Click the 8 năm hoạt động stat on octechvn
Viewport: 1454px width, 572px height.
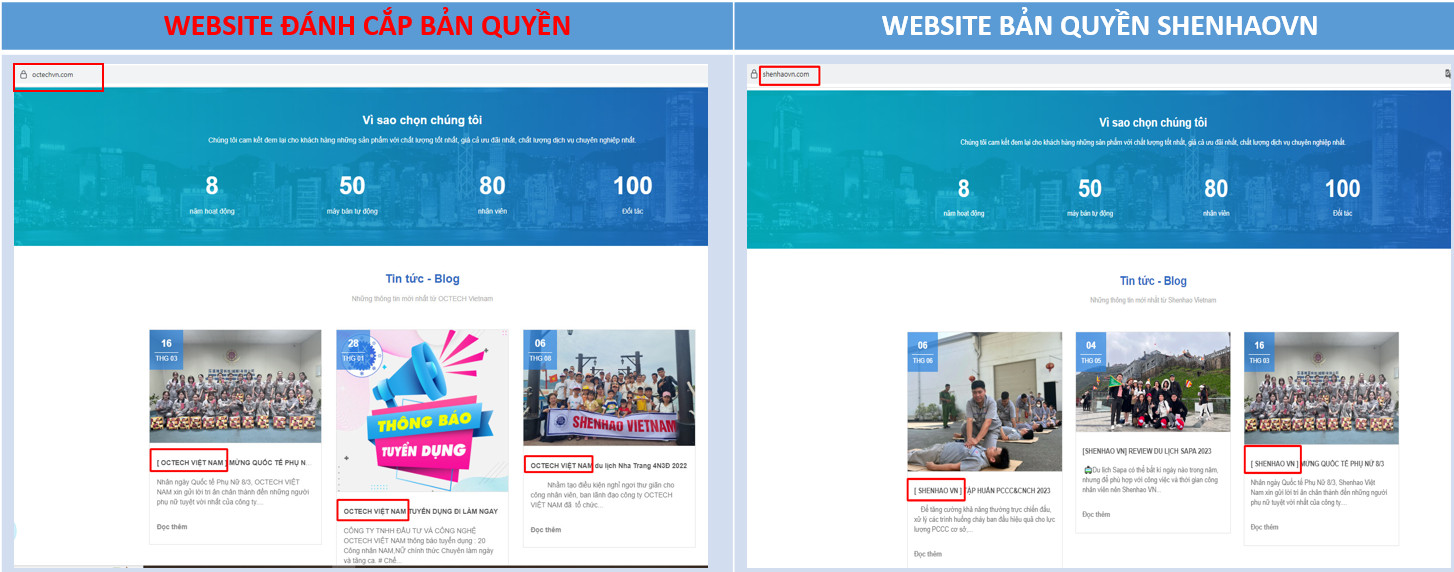(x=211, y=194)
